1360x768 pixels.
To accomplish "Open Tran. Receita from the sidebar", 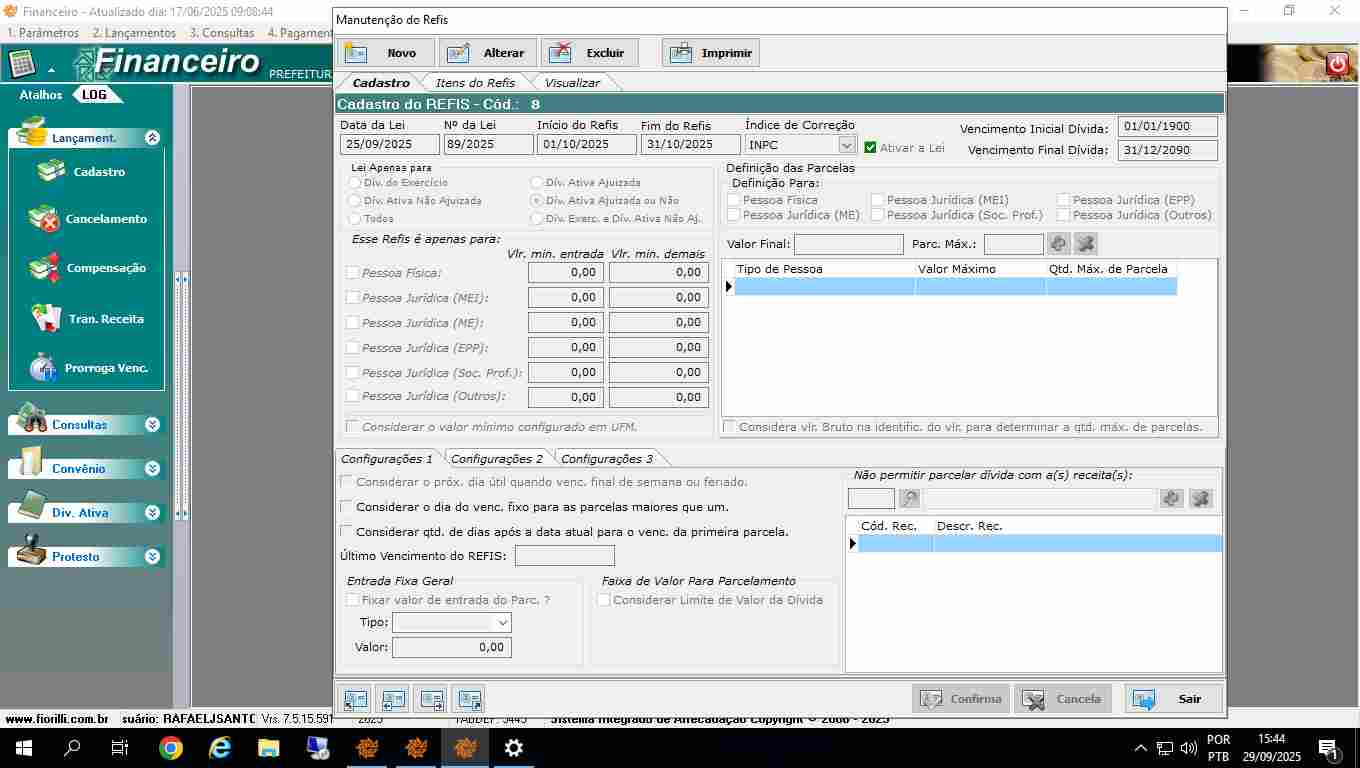I will coord(45,318).
